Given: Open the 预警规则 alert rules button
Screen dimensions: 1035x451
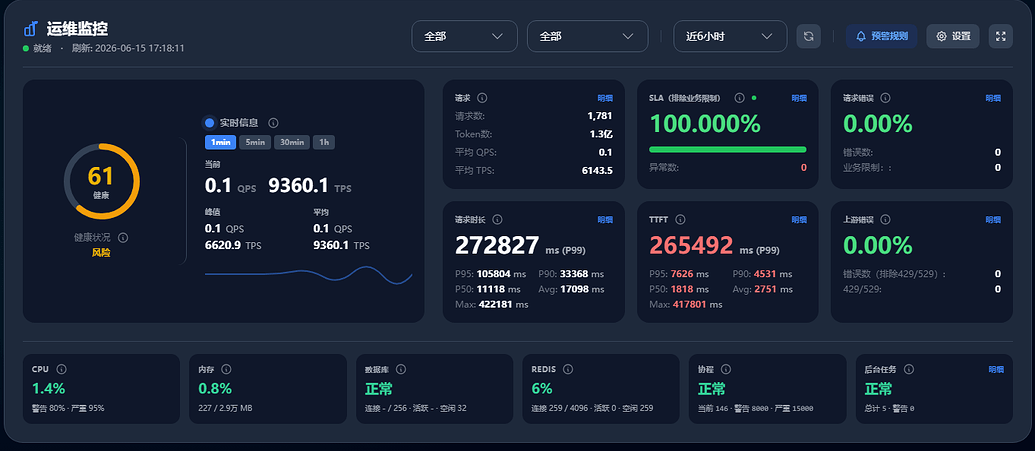Looking at the screenshot, I should point(881,36).
